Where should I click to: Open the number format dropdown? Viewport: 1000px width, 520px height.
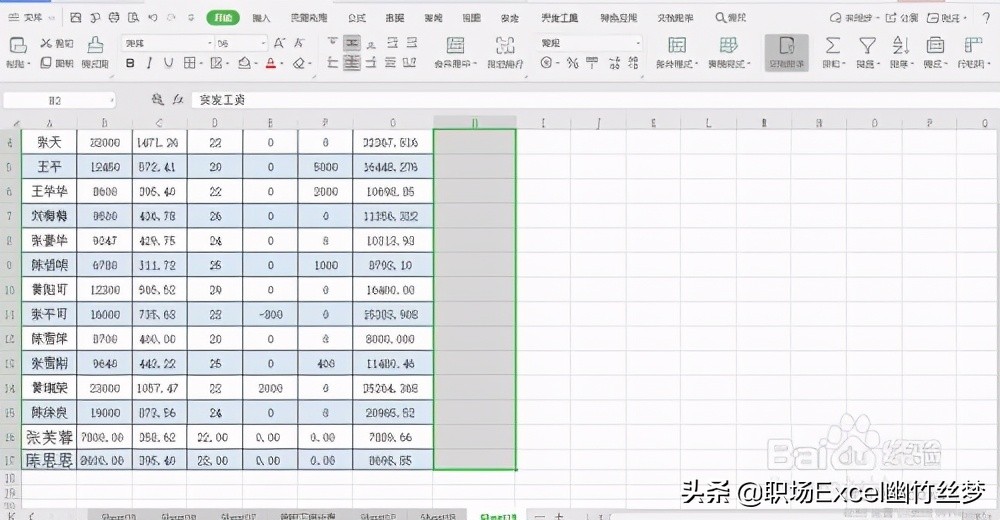(638, 43)
